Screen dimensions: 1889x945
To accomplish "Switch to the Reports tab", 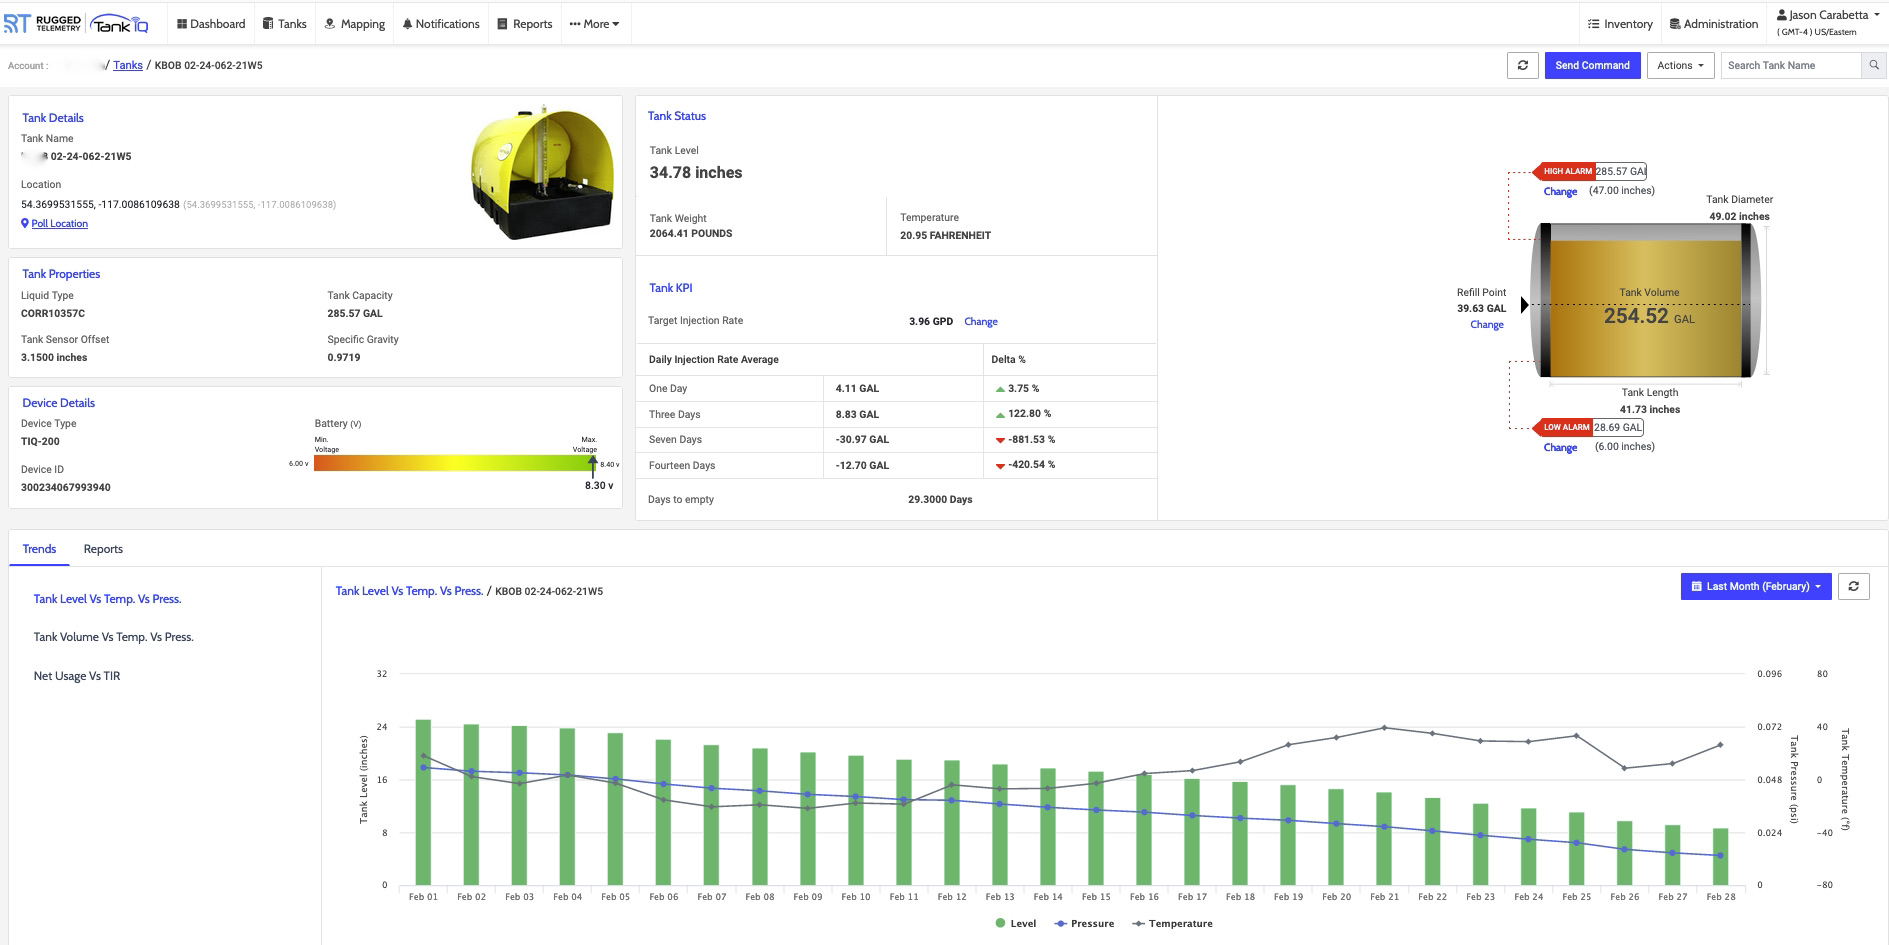I will 102,549.
